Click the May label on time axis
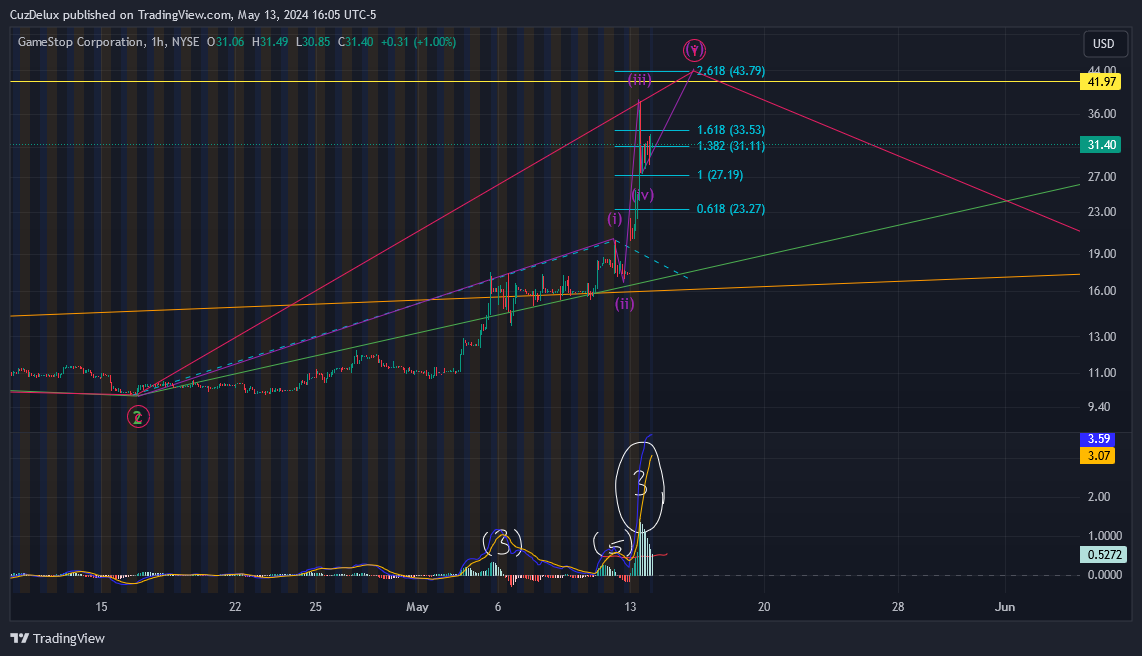This screenshot has width=1142, height=656. 417,606
